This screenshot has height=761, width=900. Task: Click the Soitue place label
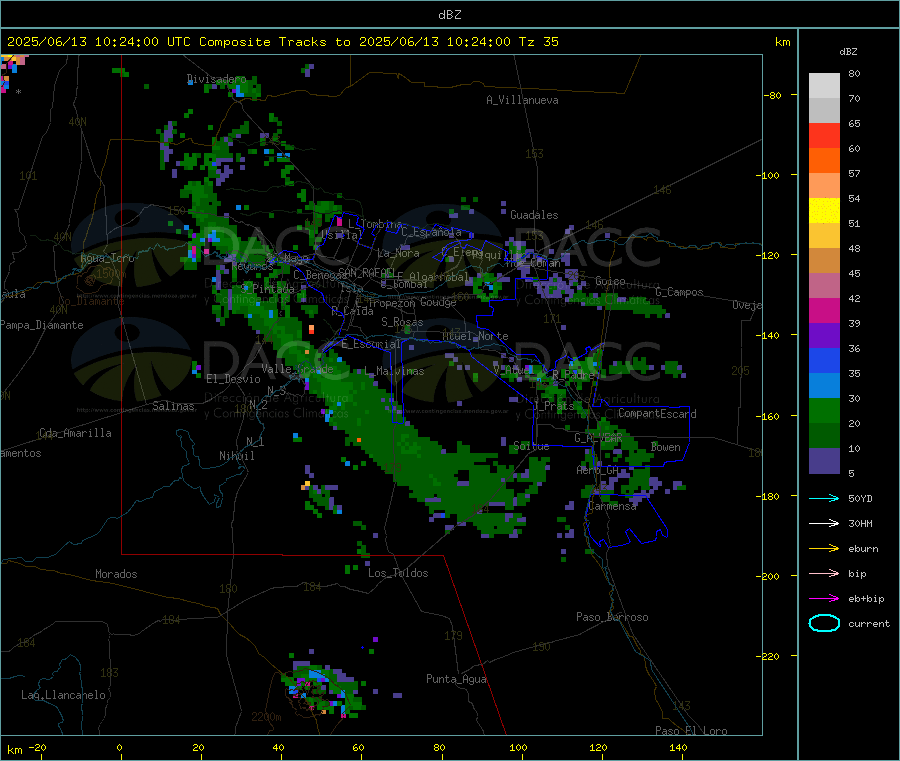pos(531,446)
